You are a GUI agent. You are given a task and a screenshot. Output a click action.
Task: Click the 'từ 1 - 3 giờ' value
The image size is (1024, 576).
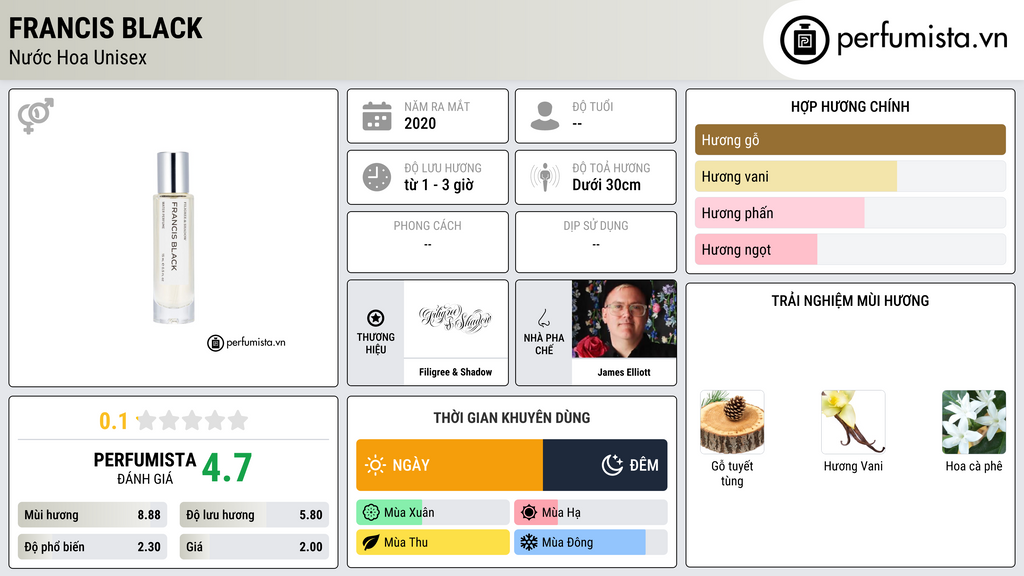click(x=439, y=185)
